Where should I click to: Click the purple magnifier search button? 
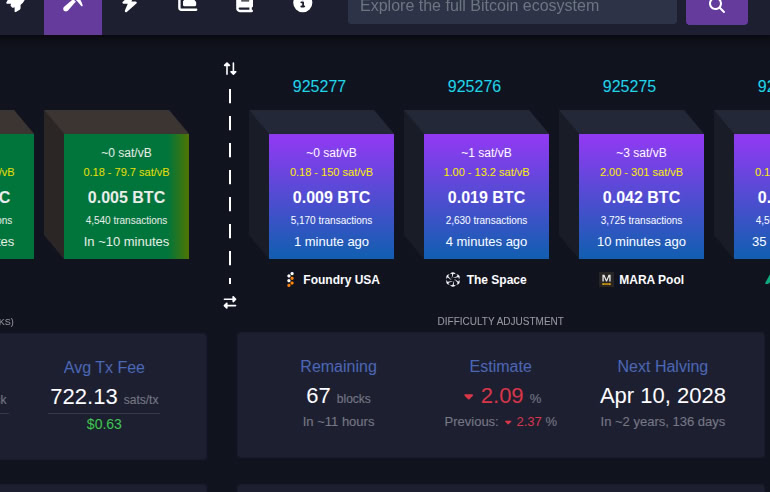click(716, 10)
